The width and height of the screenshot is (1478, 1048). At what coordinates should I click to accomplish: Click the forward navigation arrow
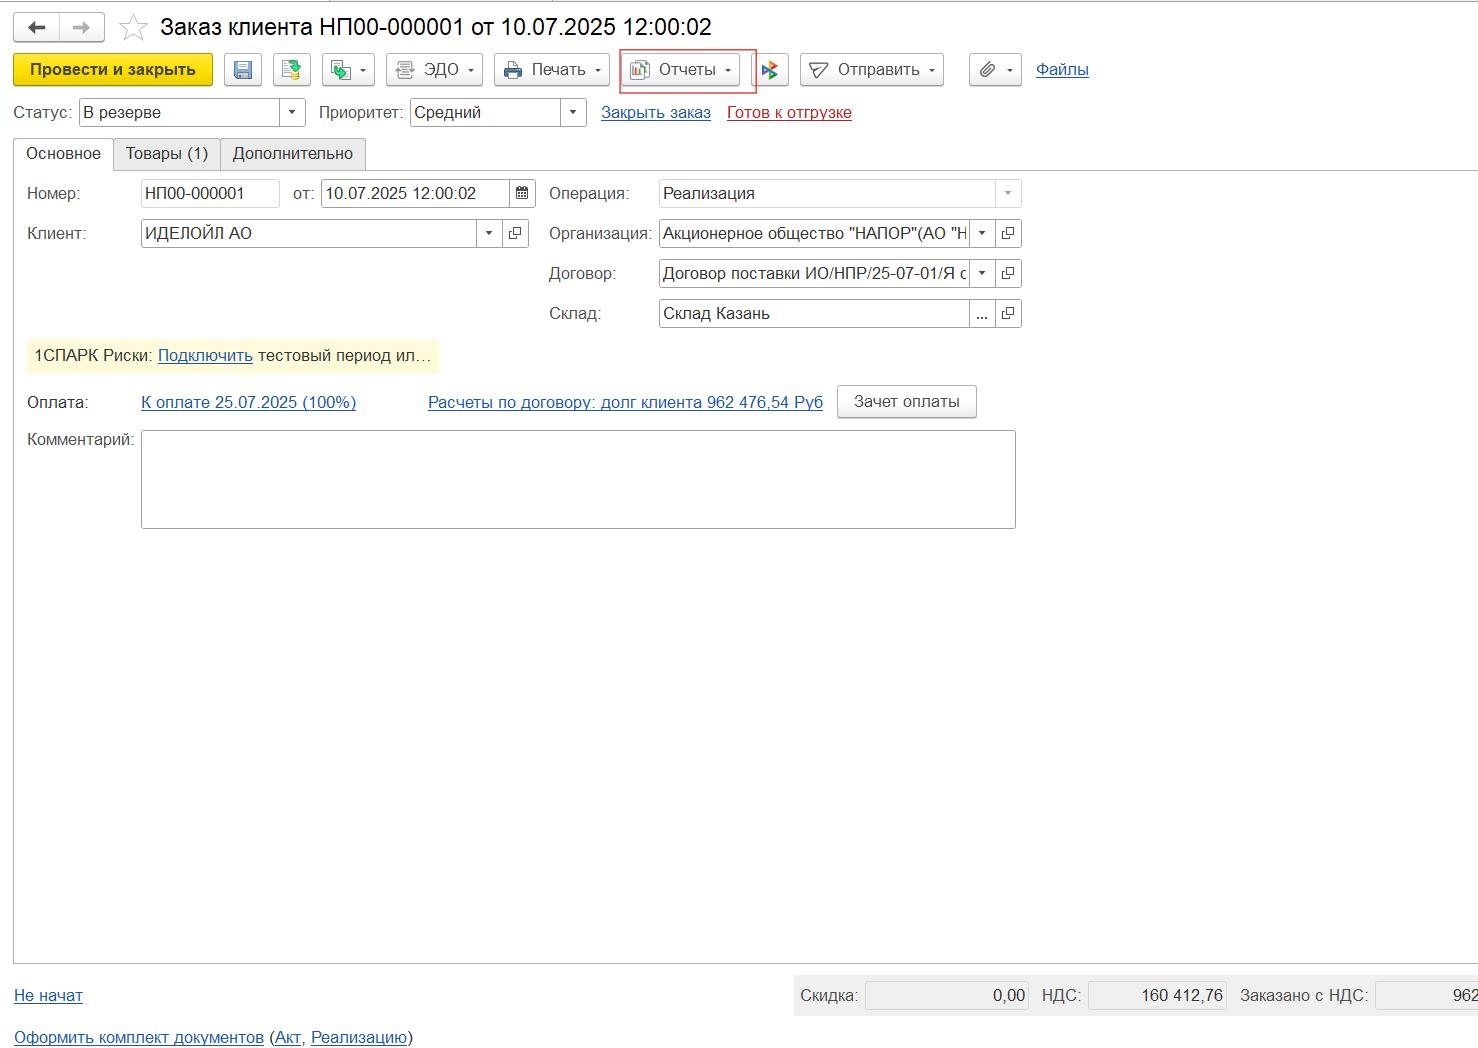point(81,27)
